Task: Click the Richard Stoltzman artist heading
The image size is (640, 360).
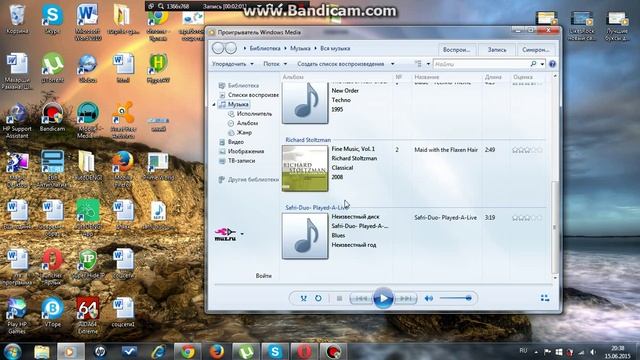Action: coord(308,140)
